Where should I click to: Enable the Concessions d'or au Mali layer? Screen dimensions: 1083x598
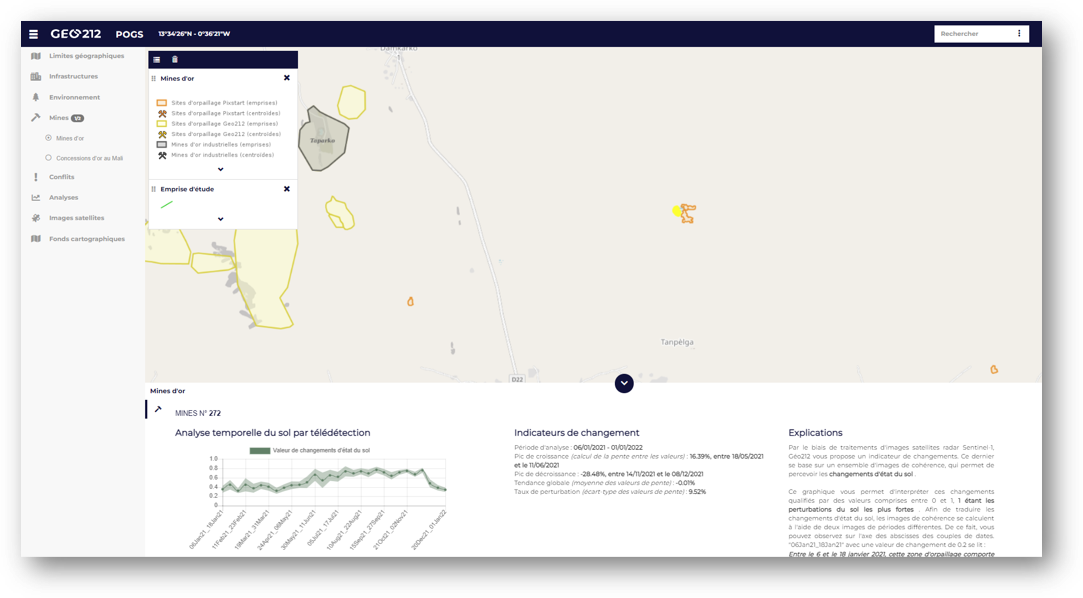(48, 158)
